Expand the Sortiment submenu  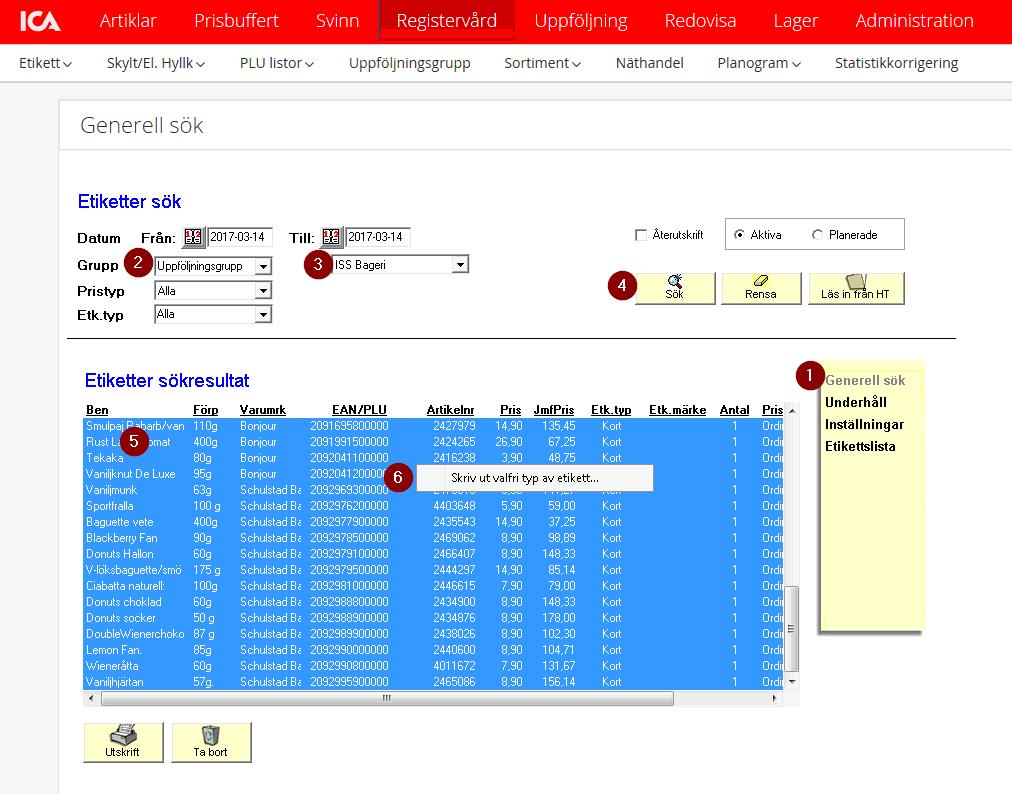coord(542,63)
